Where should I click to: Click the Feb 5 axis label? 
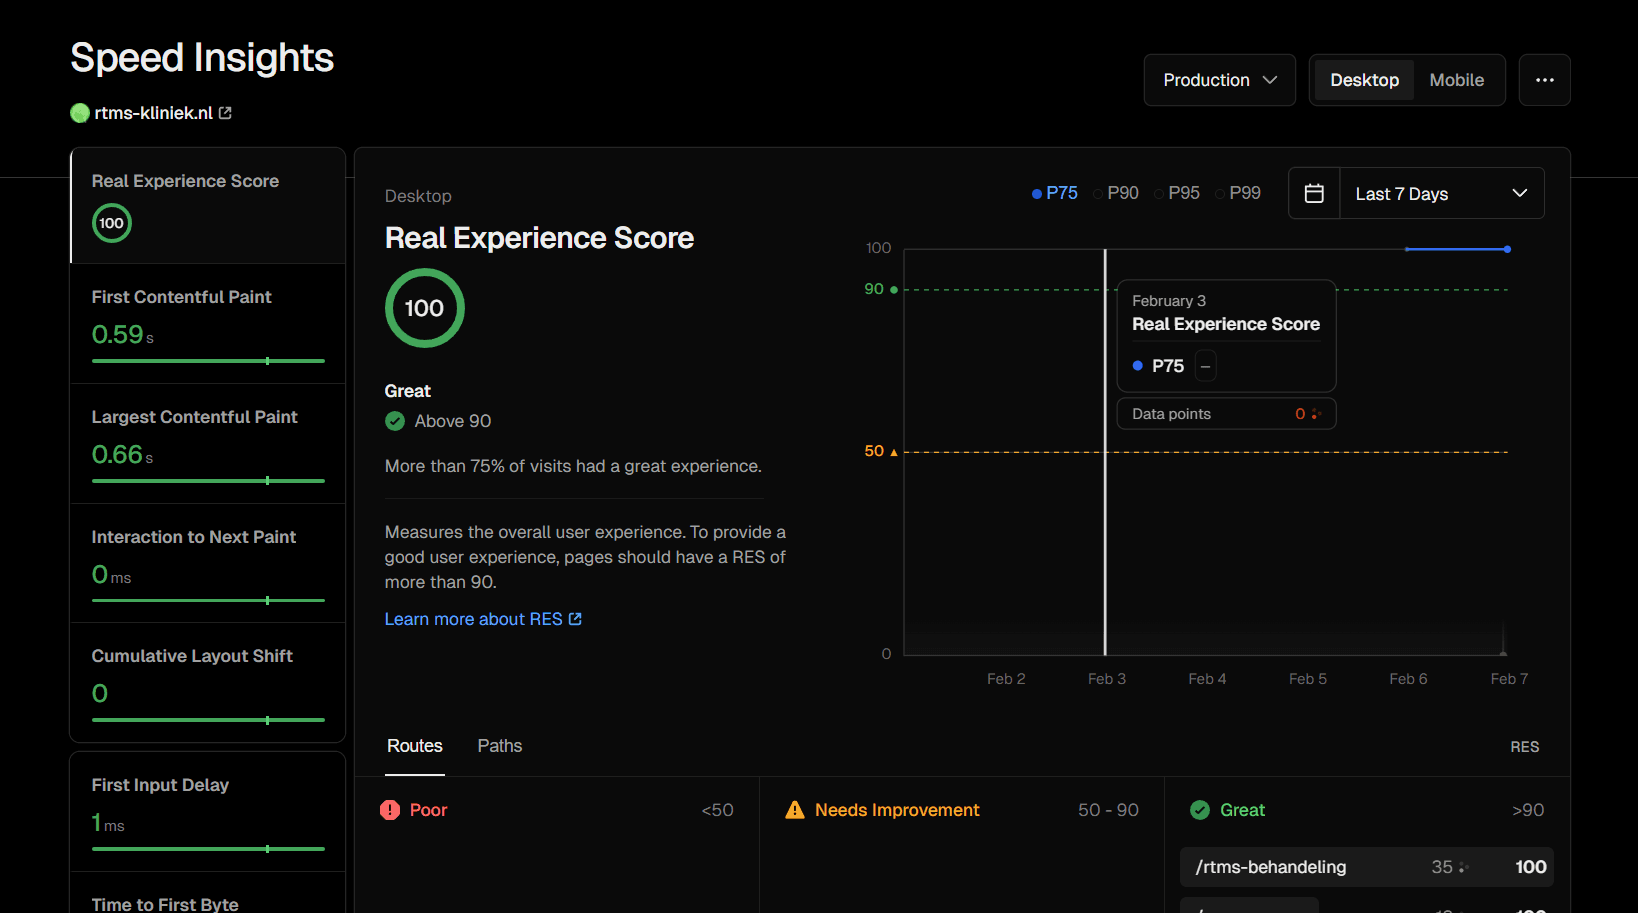[x=1307, y=679]
